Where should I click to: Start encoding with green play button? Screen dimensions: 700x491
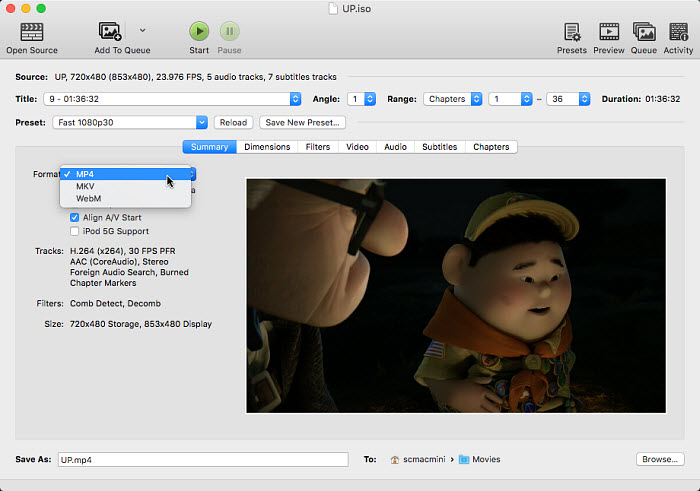click(199, 31)
